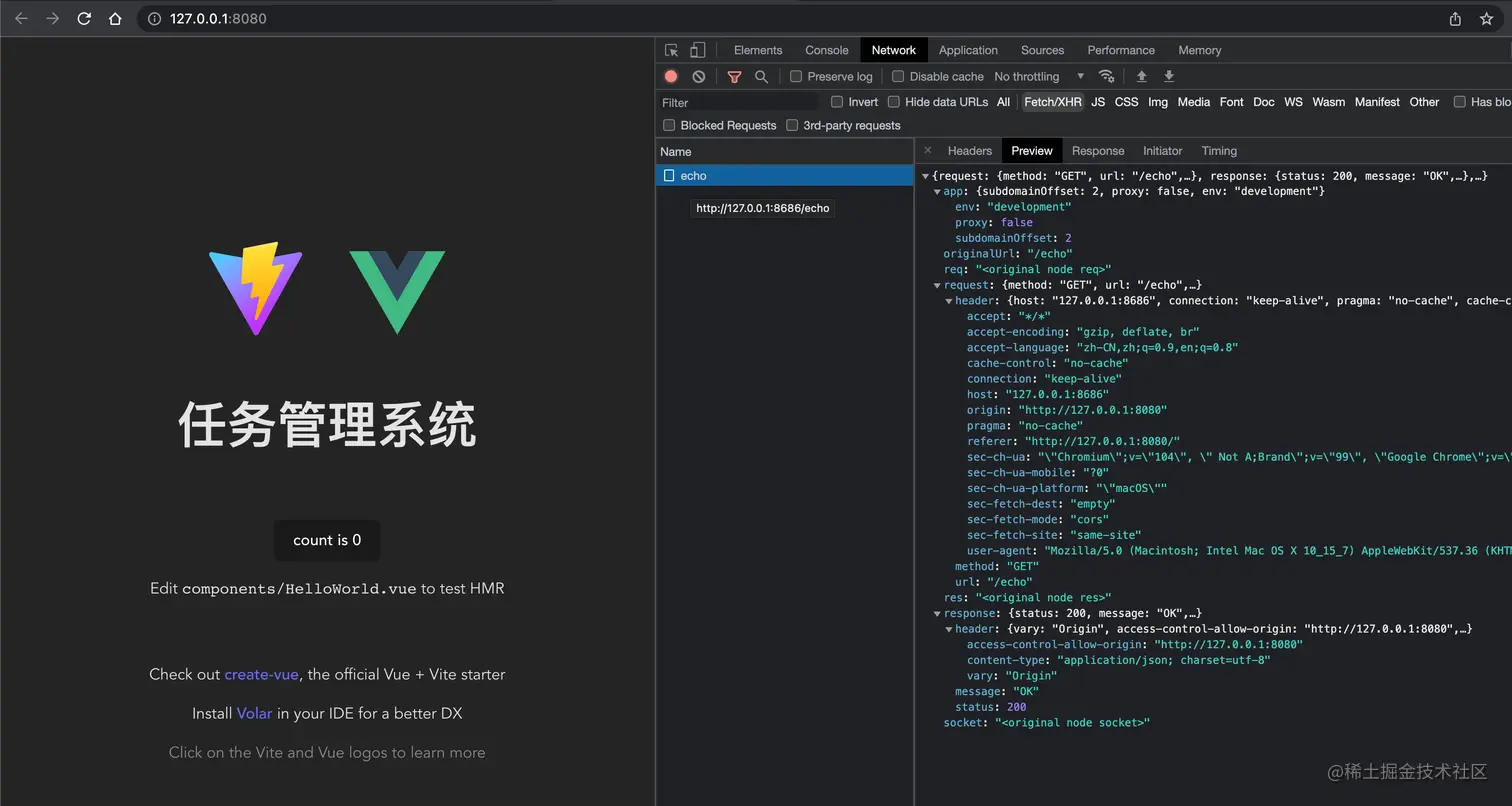The width and height of the screenshot is (1512, 806).
Task: Click the share icon in the address bar
Action: (1455, 18)
